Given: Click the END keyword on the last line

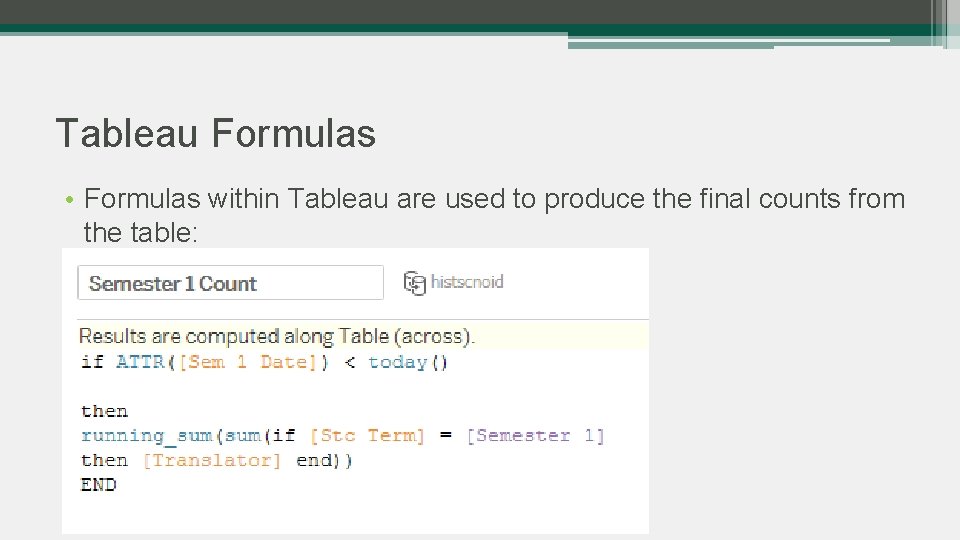Looking at the screenshot, I should tap(99, 485).
